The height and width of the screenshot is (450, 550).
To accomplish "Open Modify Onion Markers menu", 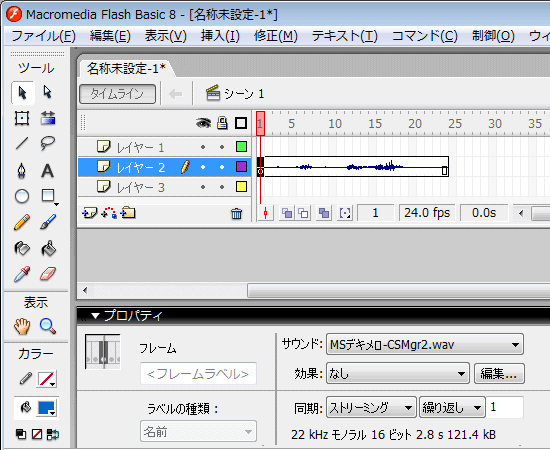I will point(345,213).
